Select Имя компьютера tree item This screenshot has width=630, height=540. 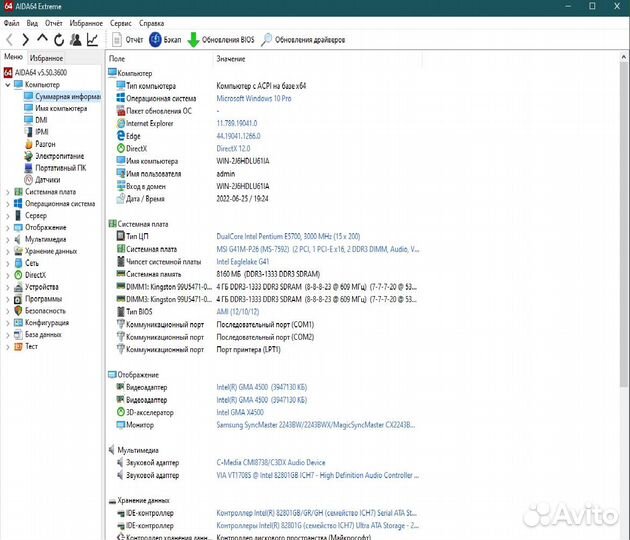click(56, 108)
